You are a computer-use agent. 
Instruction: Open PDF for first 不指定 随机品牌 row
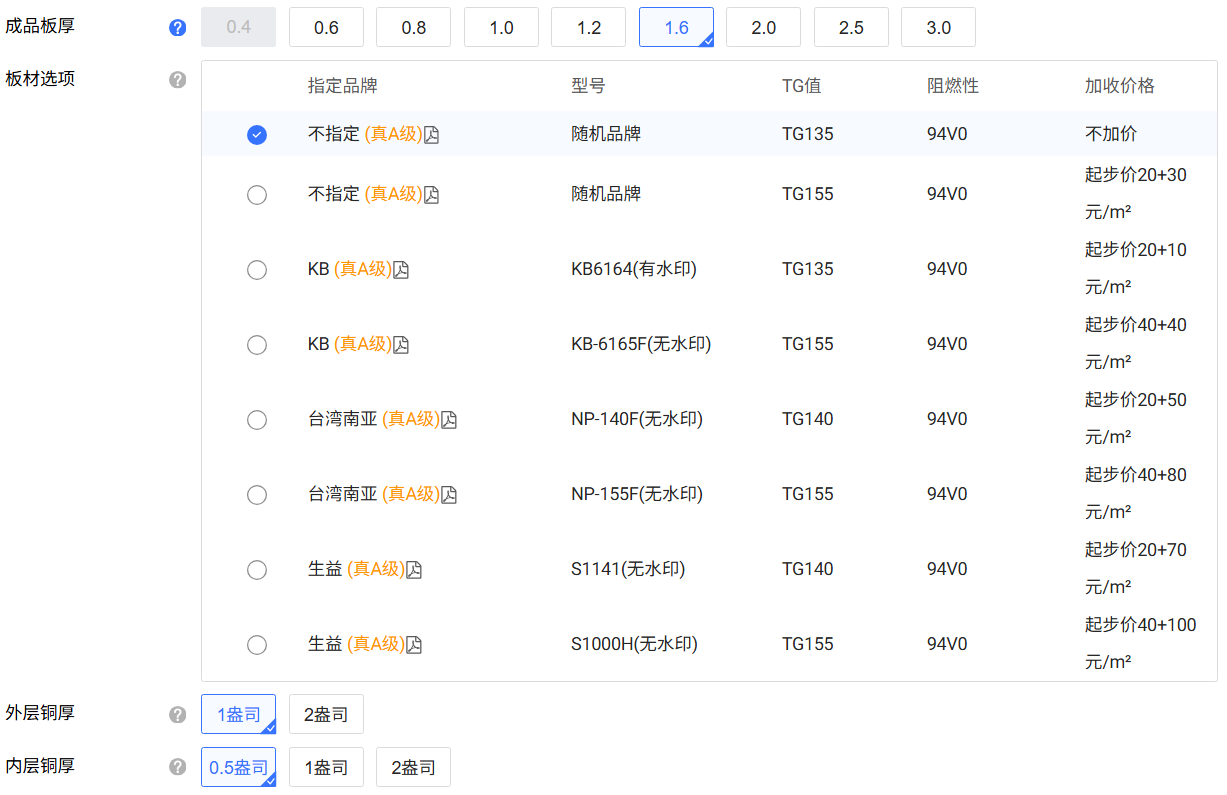431,133
